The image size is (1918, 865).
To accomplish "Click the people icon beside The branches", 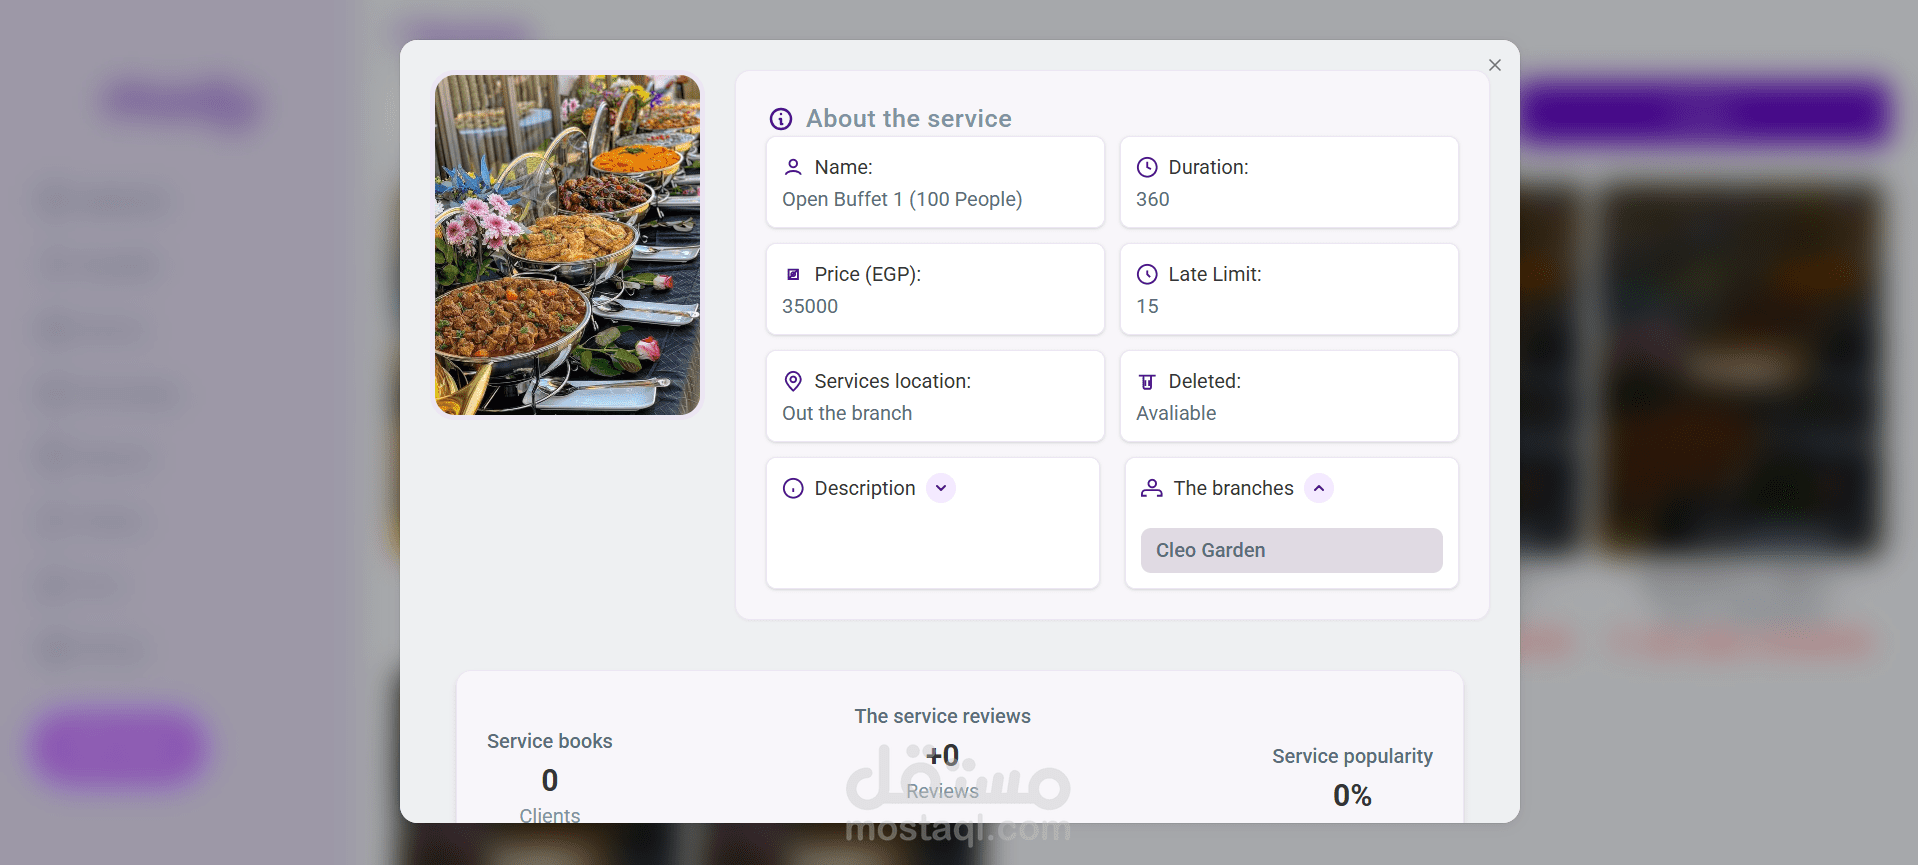I will 1152,488.
